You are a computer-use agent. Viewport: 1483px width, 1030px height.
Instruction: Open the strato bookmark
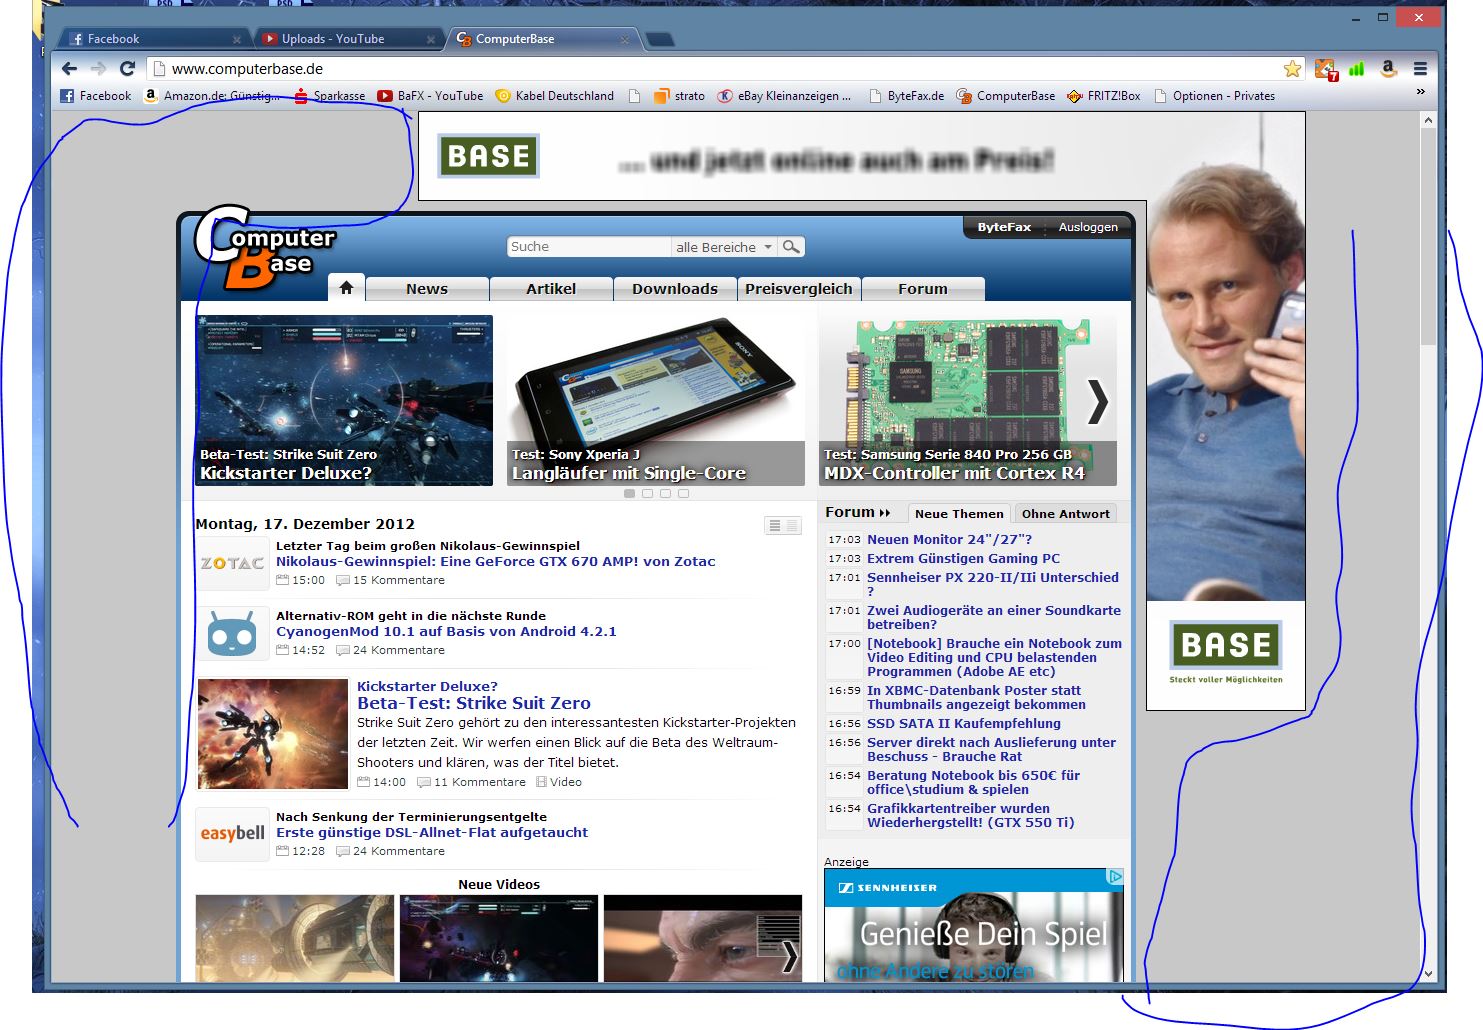pyautogui.click(x=679, y=96)
